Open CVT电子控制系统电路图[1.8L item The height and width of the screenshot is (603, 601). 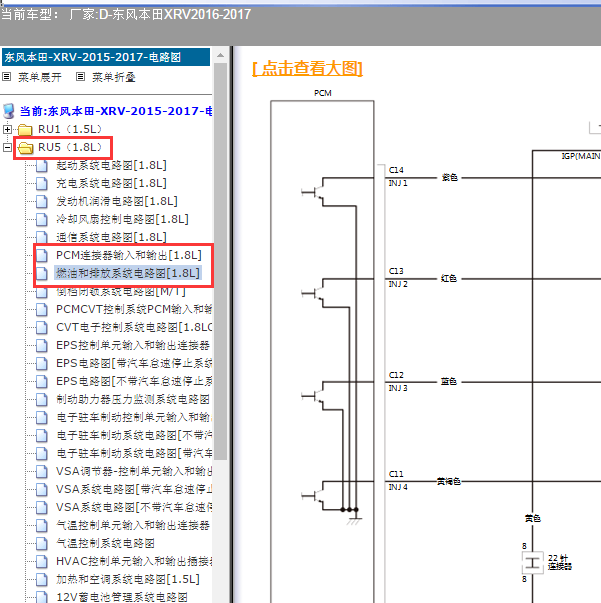(x=134, y=327)
